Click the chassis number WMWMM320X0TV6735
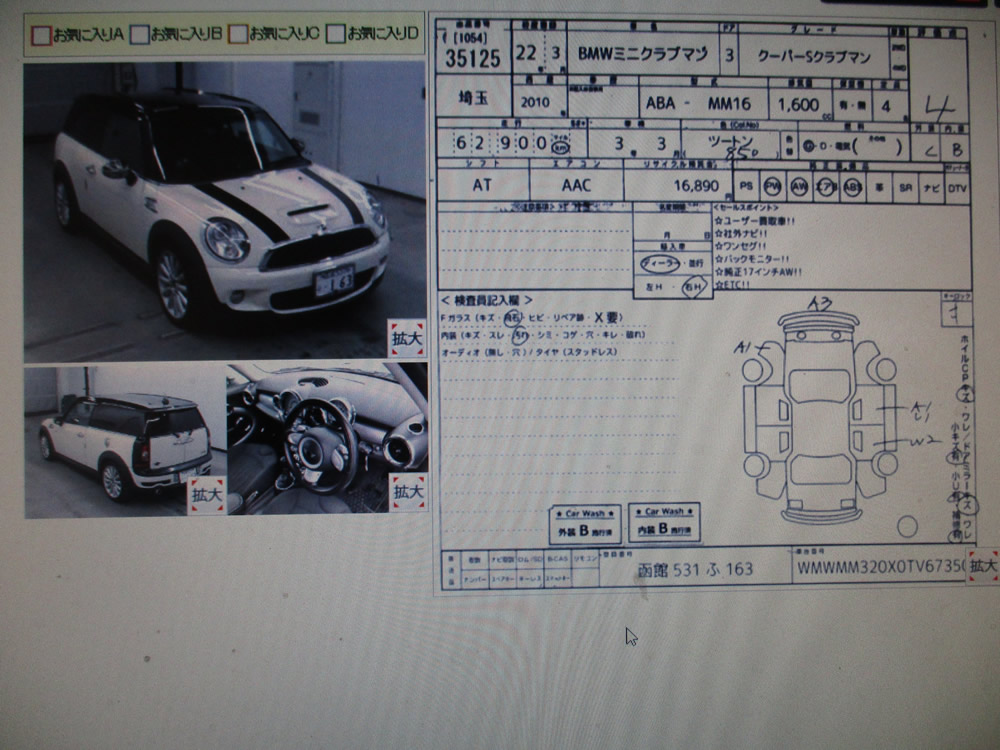1000x750 pixels. [881, 567]
